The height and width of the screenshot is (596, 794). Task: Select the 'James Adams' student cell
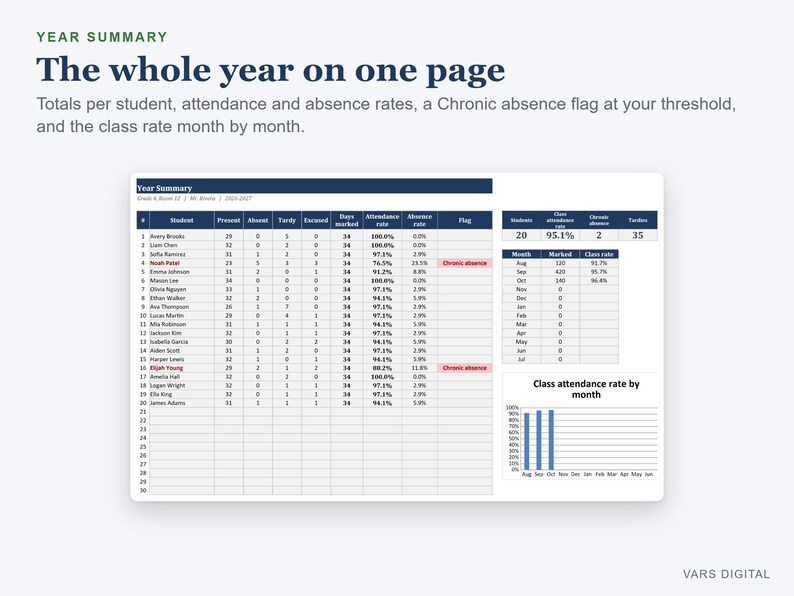click(182, 403)
